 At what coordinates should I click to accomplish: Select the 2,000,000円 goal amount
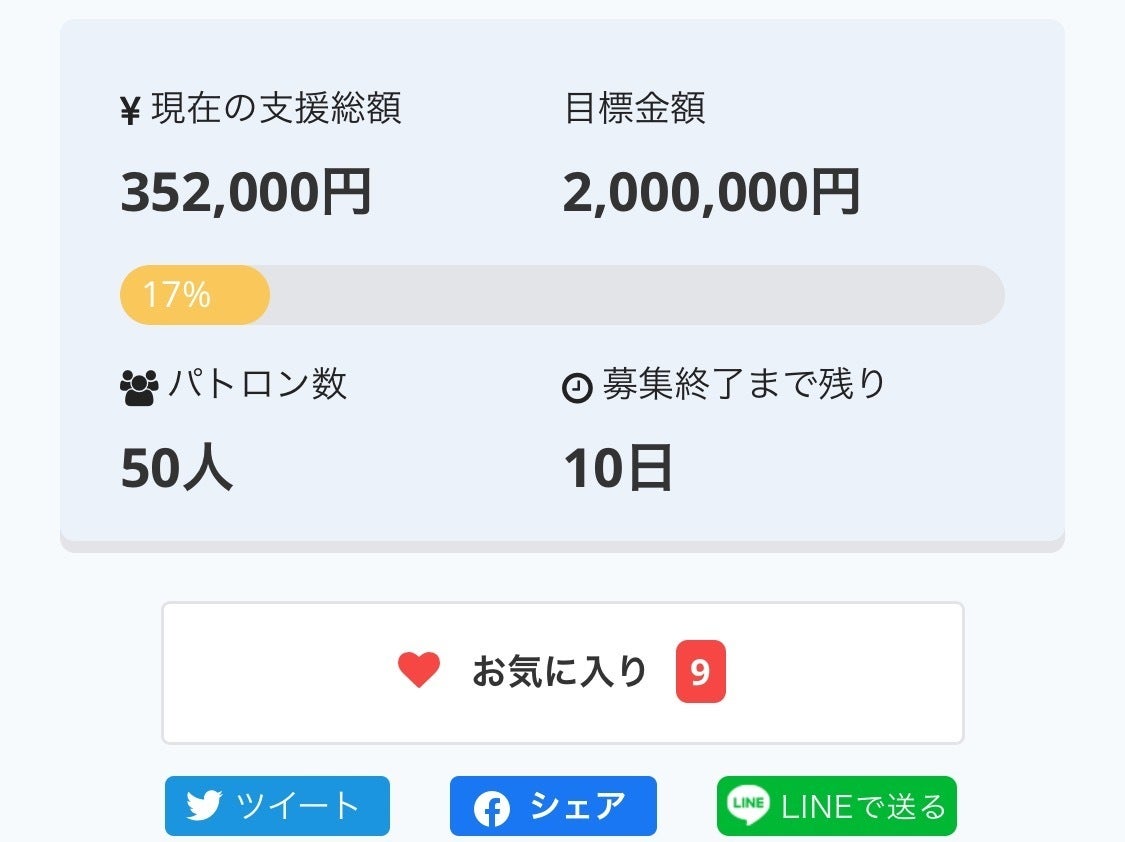(x=711, y=191)
